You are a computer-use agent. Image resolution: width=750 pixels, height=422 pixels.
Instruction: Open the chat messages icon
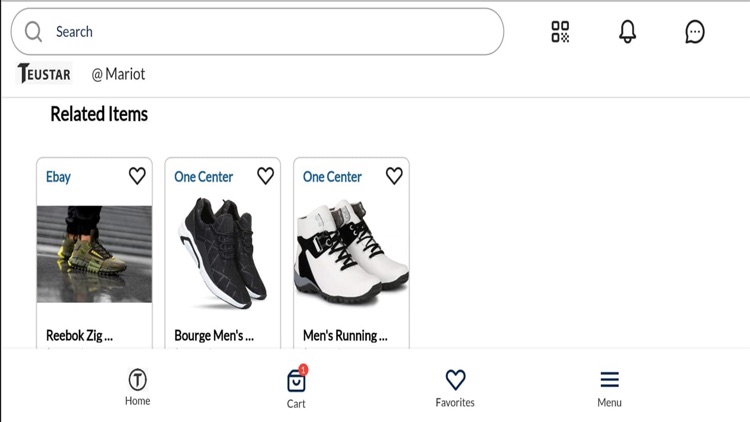tap(695, 32)
